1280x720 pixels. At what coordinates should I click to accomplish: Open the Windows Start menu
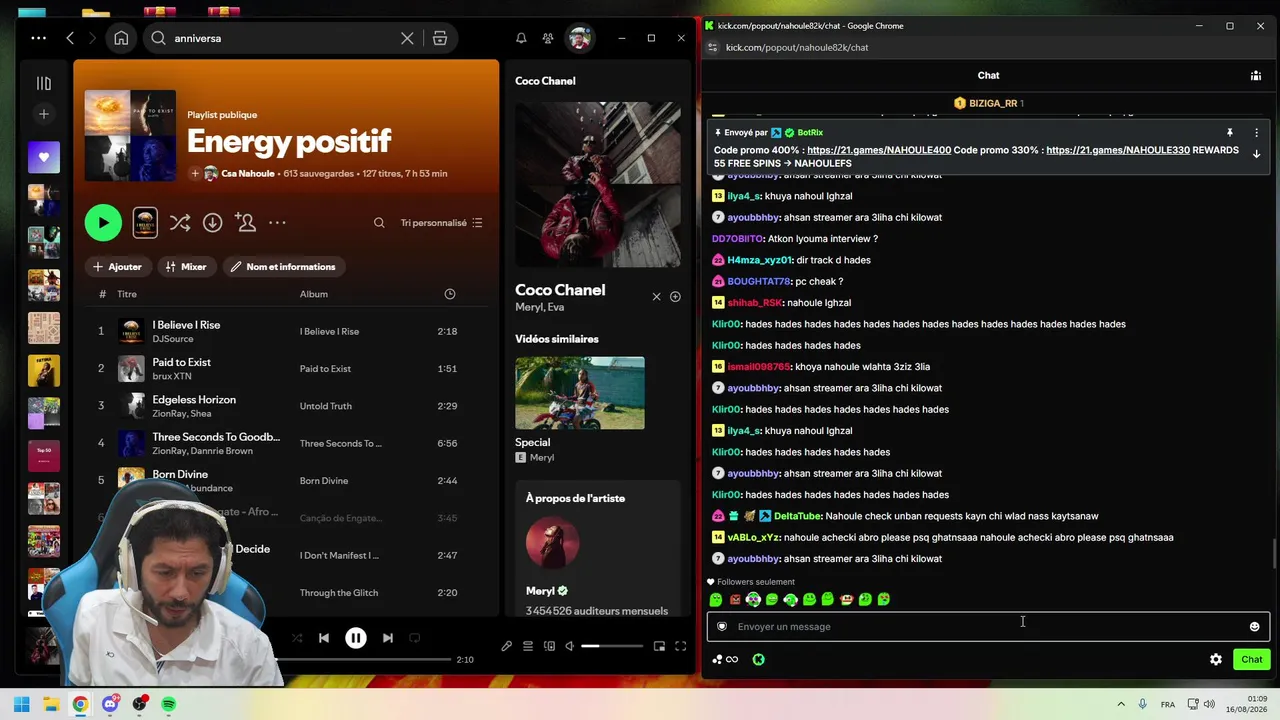pos(21,704)
